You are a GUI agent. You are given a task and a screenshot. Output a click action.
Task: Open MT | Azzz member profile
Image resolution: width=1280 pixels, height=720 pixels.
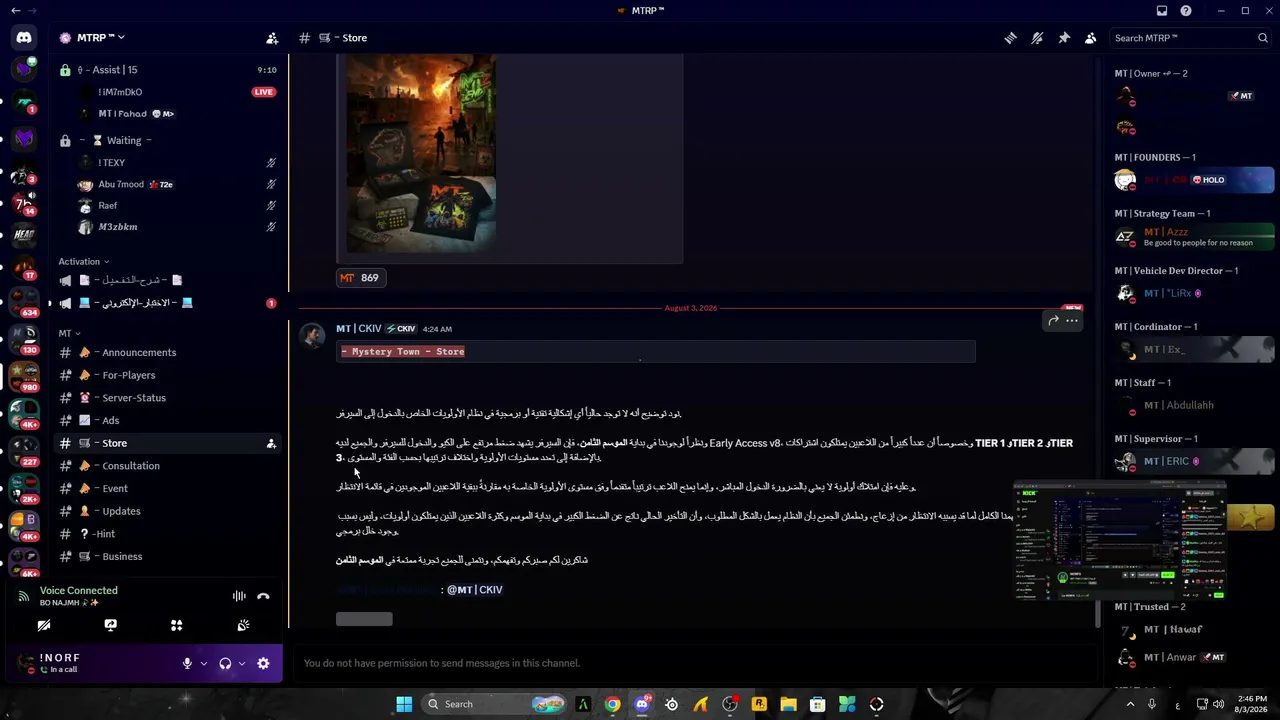click(1194, 237)
